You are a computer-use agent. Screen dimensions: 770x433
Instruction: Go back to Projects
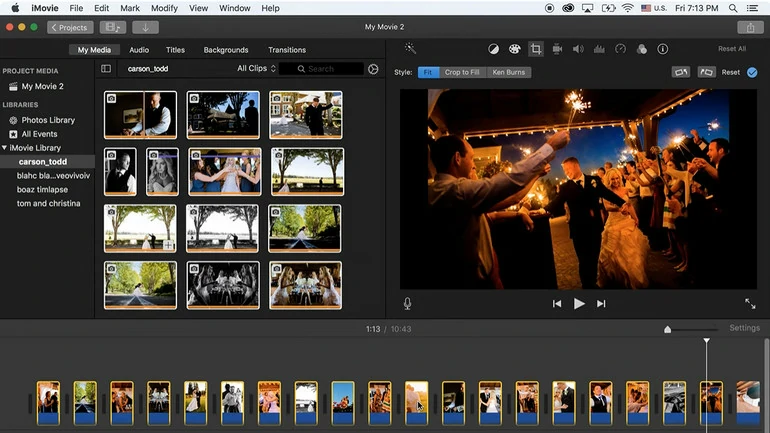pos(70,27)
